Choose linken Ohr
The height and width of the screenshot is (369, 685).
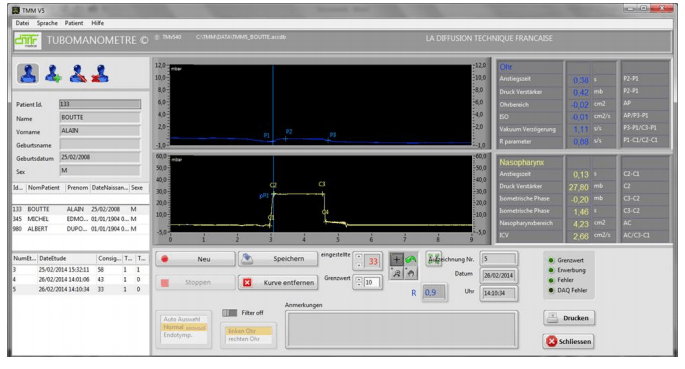[x=248, y=331]
